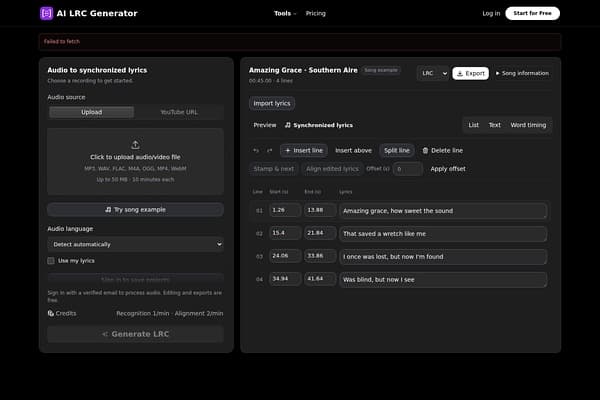Edit lyric 'Amazing grace, how sweet the sound'

click(443, 211)
